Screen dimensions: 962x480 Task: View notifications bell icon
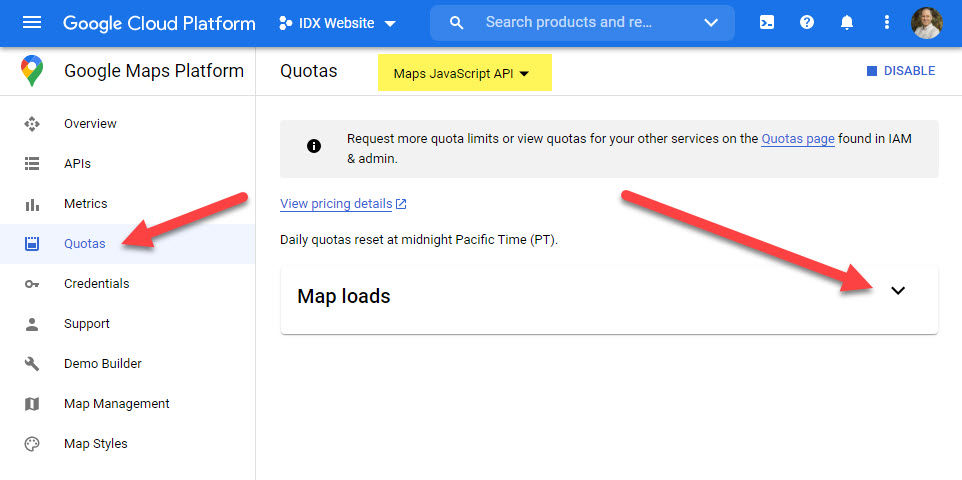[847, 23]
